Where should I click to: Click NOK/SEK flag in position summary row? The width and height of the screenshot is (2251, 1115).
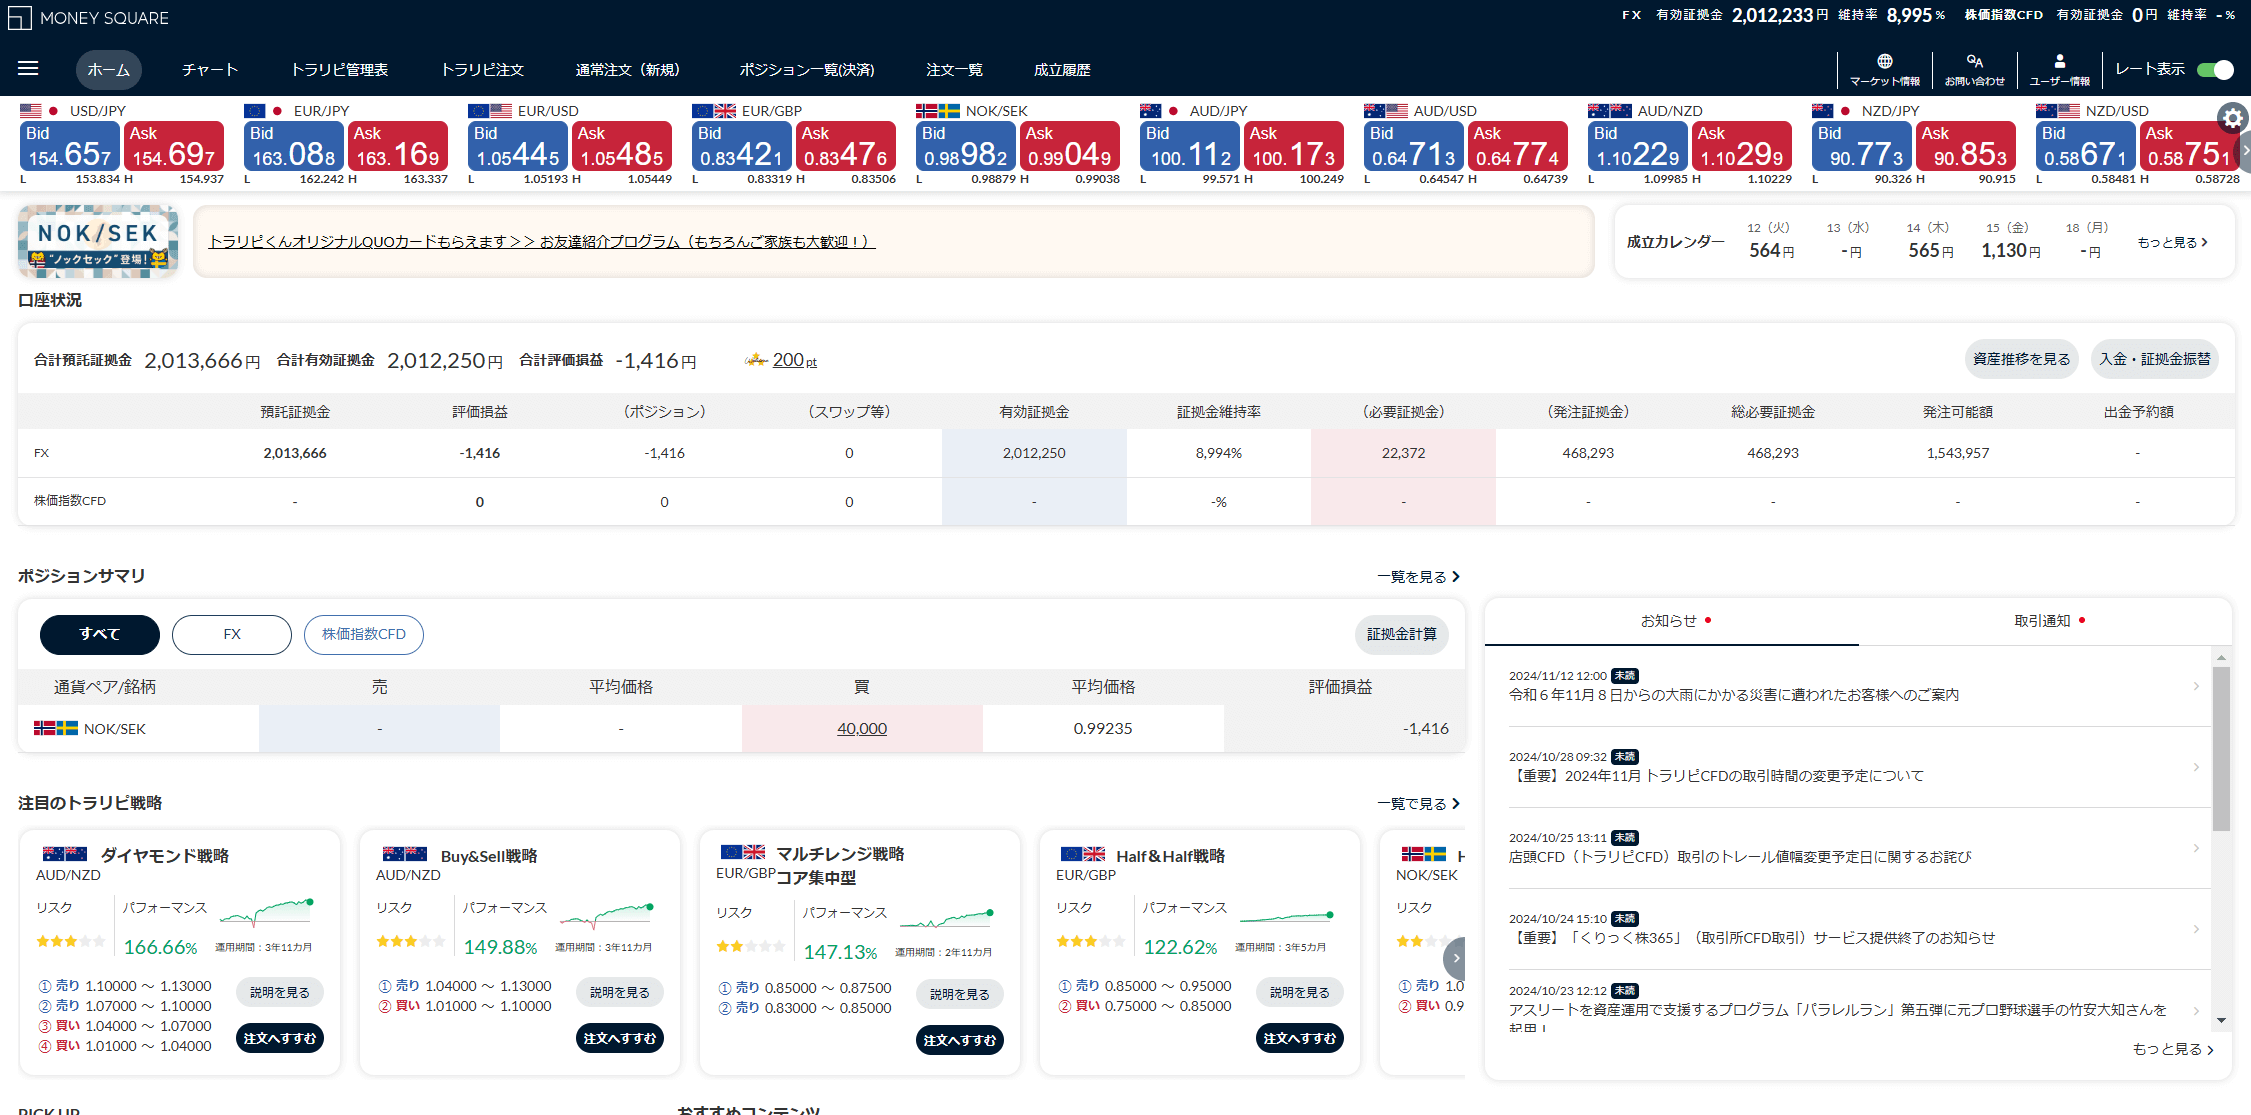click(x=56, y=728)
